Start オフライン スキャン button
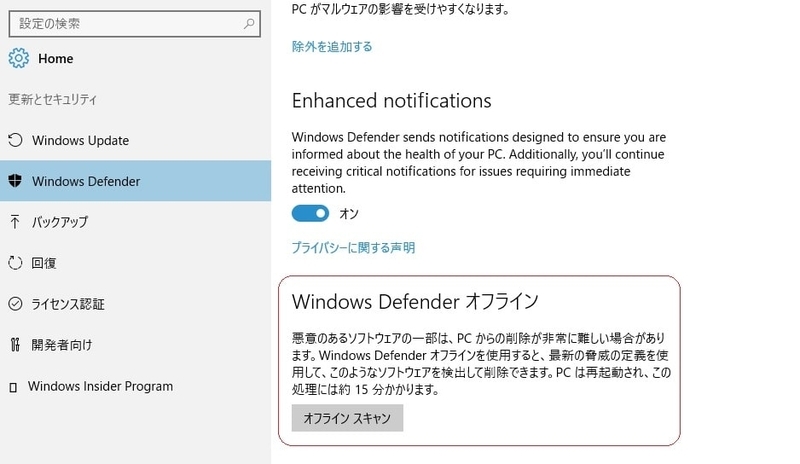Viewport: 800px width, 464px height. click(x=347, y=418)
